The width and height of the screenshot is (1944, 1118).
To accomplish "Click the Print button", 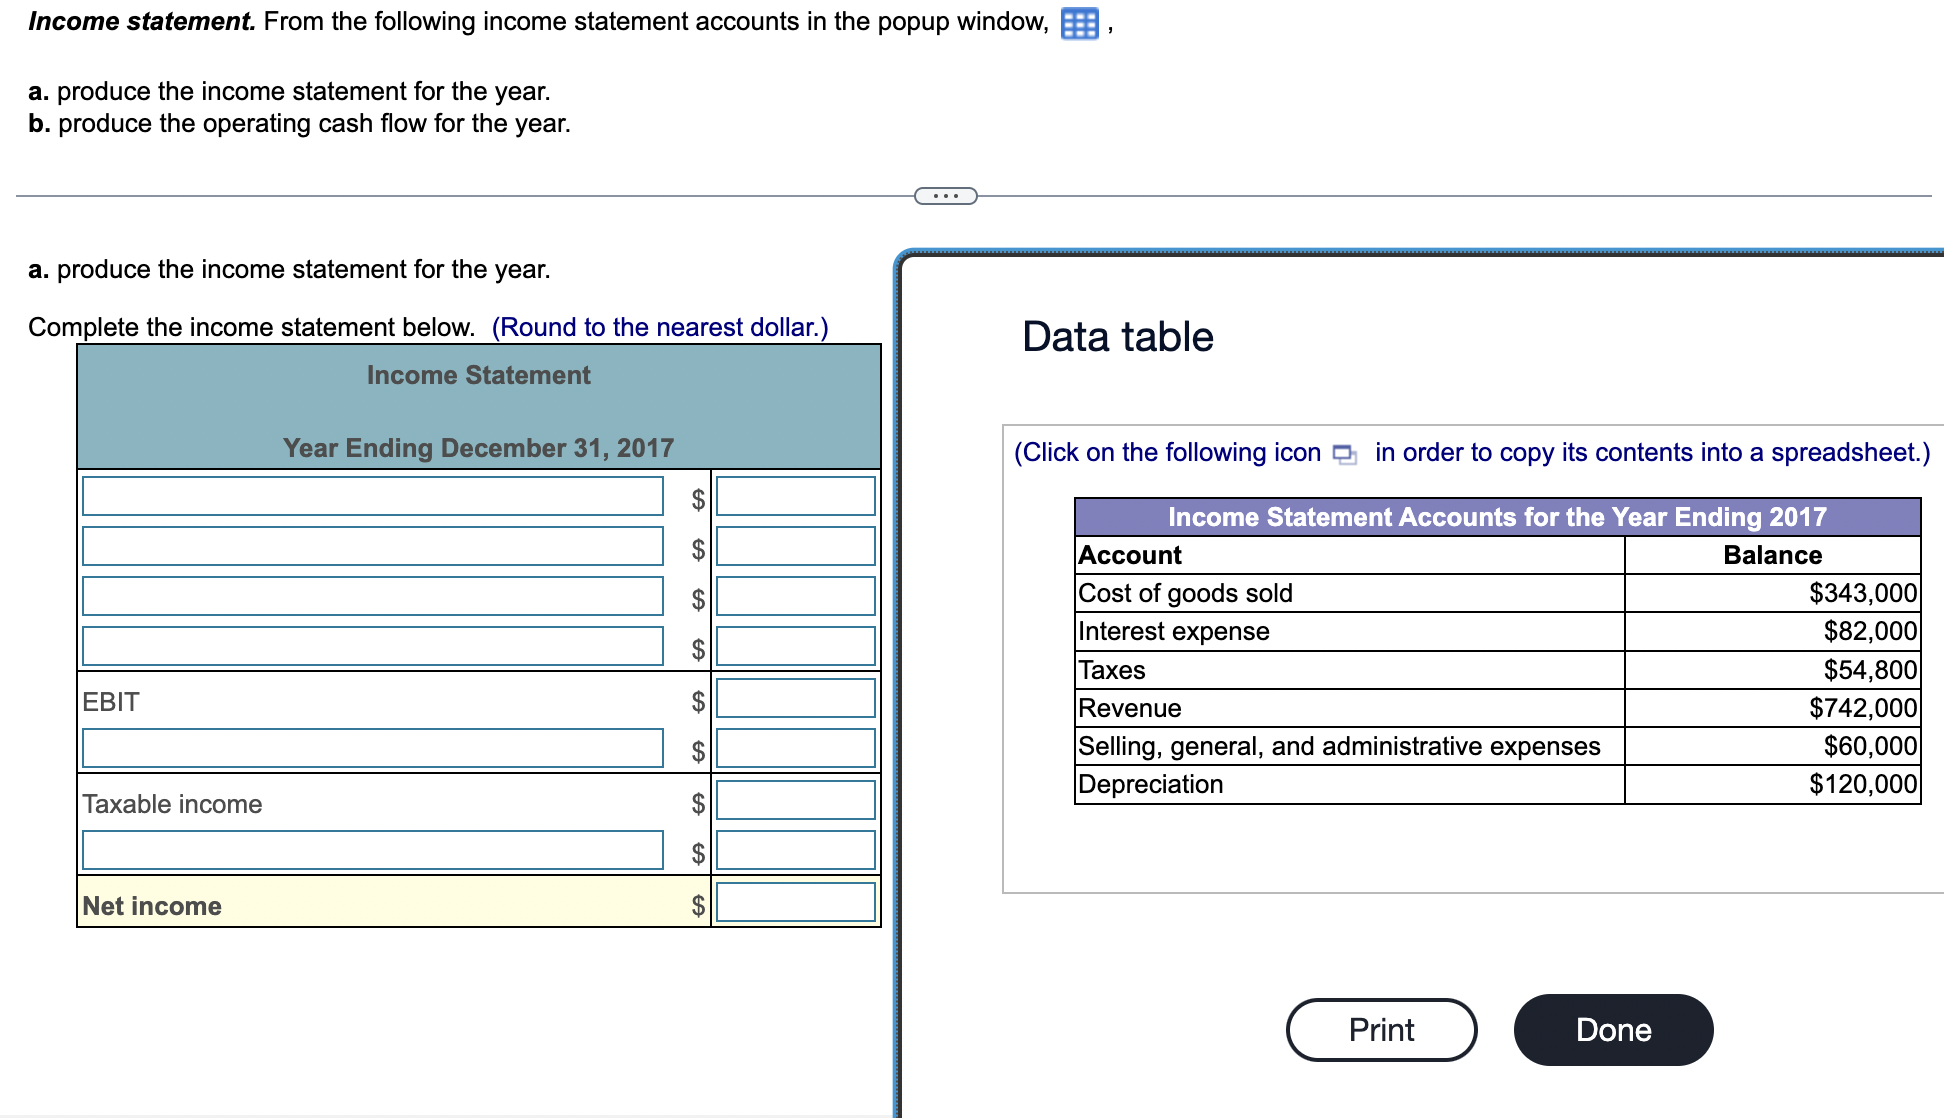I will [1381, 1030].
